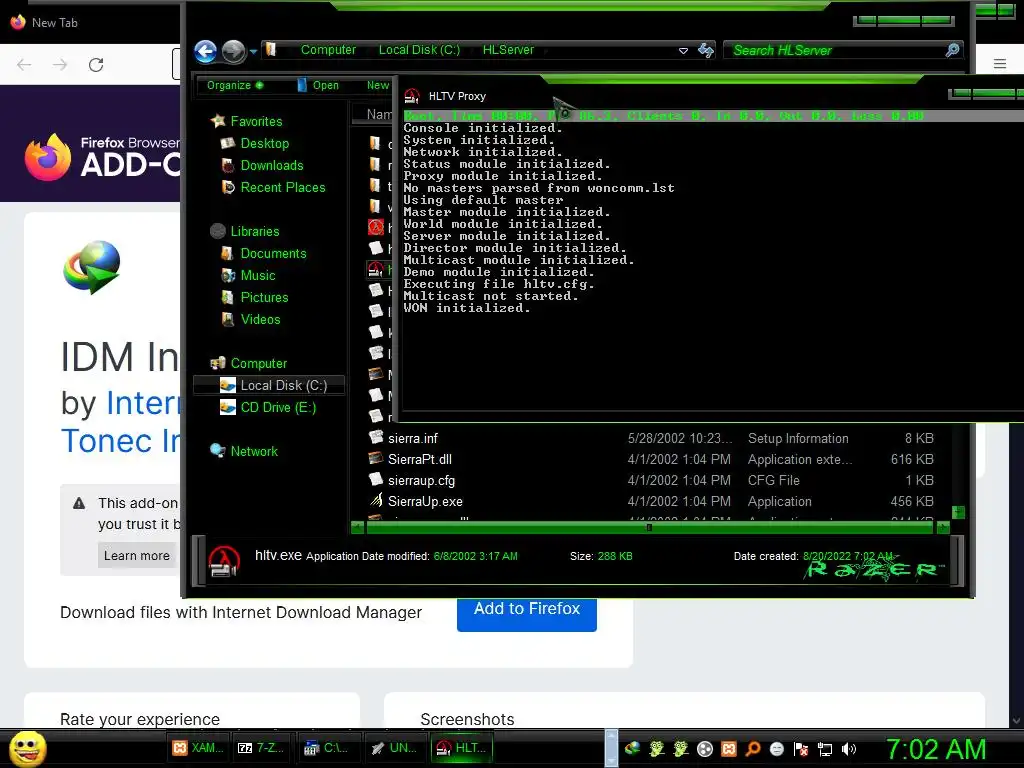
Task: Click XAMPP icon in system tray
Action: click(728, 749)
